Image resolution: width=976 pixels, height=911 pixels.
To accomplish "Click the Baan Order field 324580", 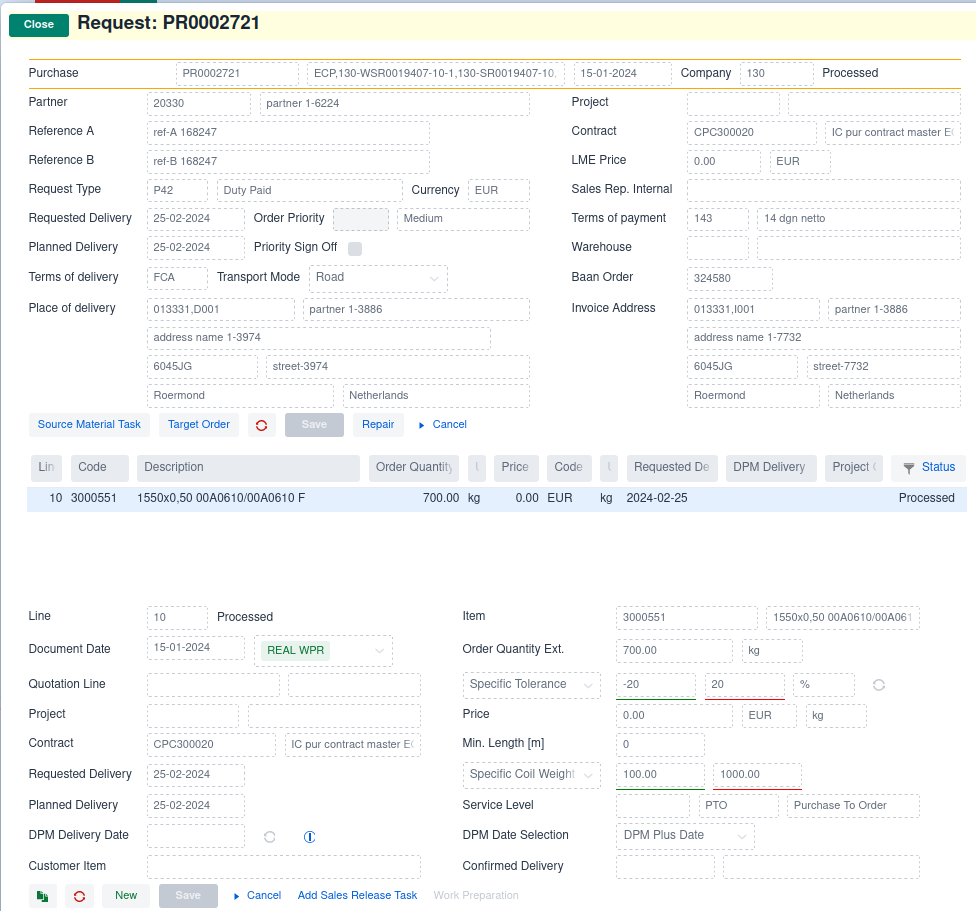I will tap(730, 279).
